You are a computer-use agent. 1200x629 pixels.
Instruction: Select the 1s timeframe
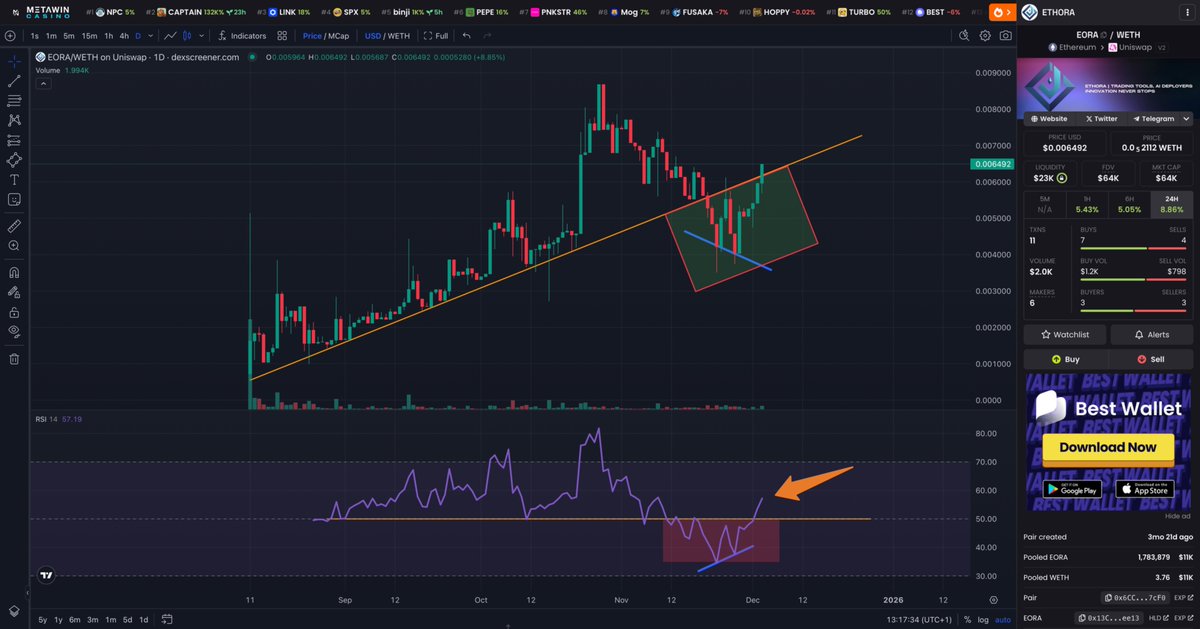(x=35, y=35)
